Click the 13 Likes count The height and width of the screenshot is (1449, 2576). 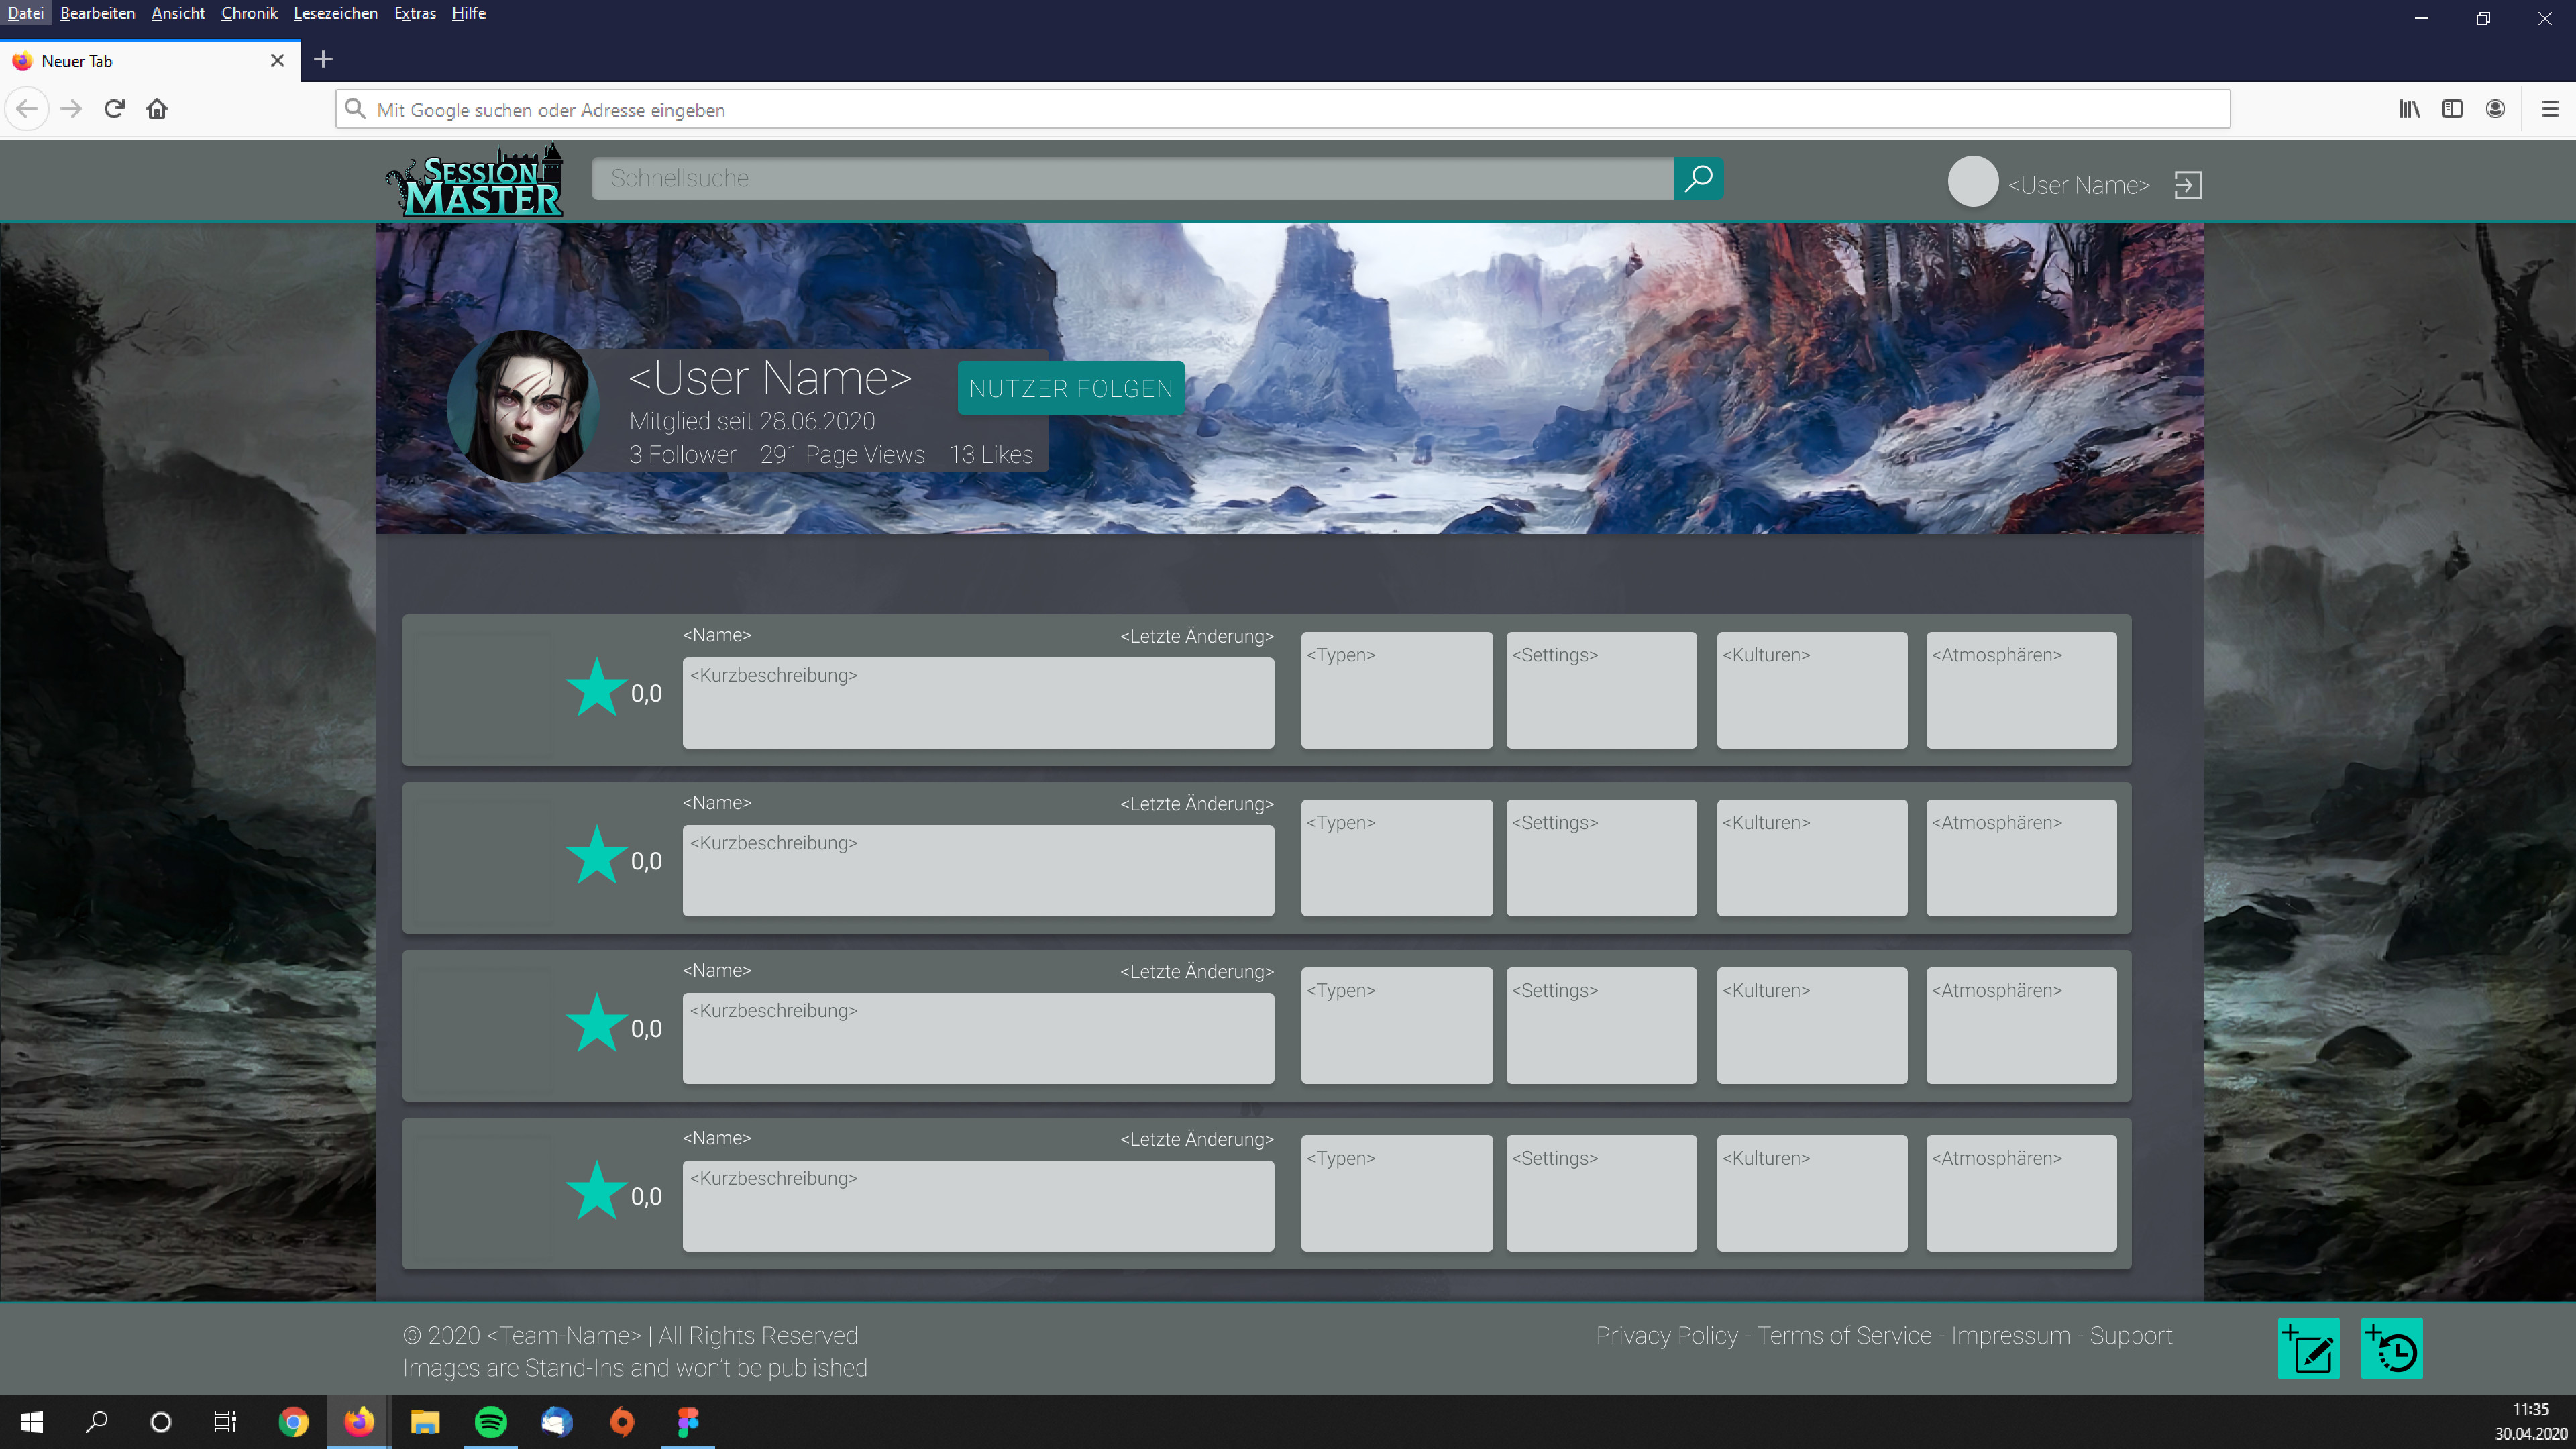[x=991, y=454]
